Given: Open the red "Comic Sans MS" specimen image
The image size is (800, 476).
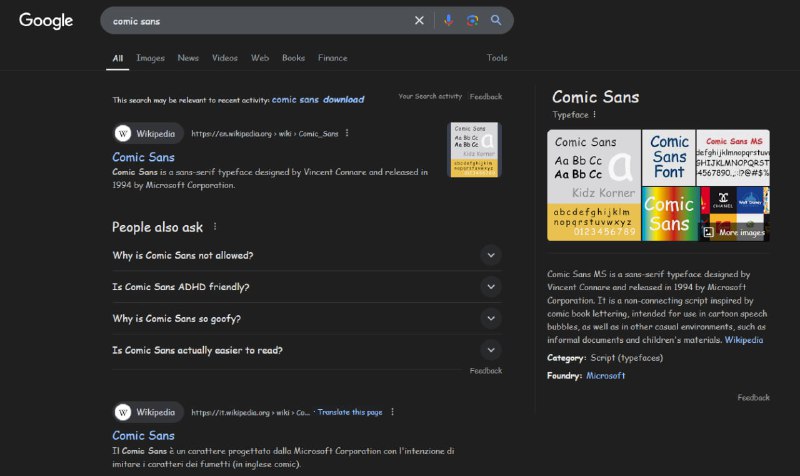Looking at the screenshot, I should click(733, 157).
